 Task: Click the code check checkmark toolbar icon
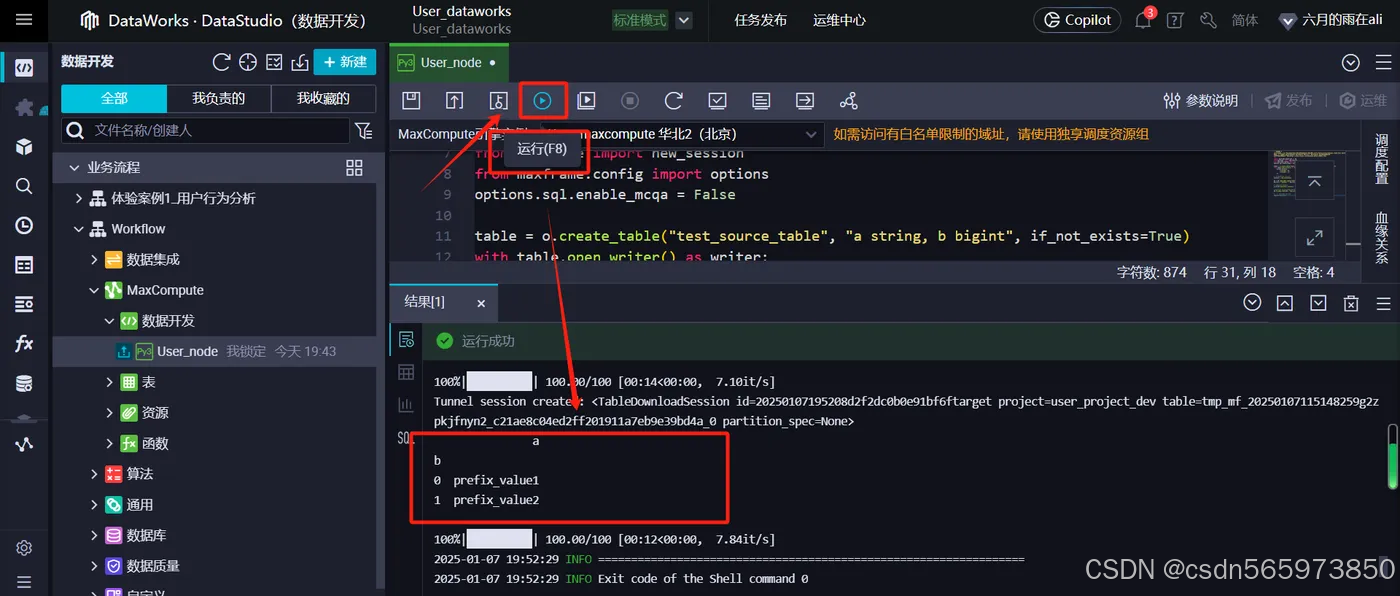[717, 100]
